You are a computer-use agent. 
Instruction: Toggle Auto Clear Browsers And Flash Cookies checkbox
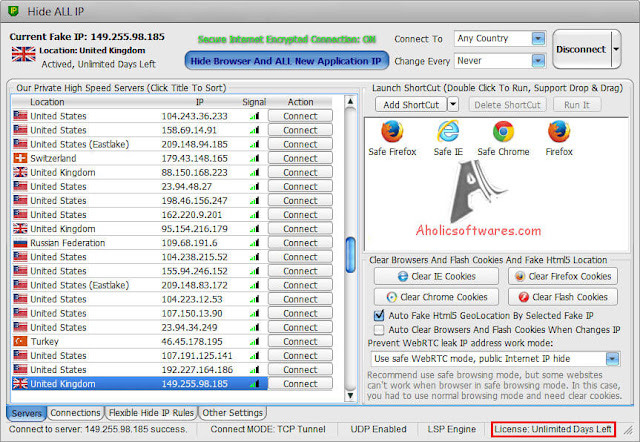tap(379, 329)
